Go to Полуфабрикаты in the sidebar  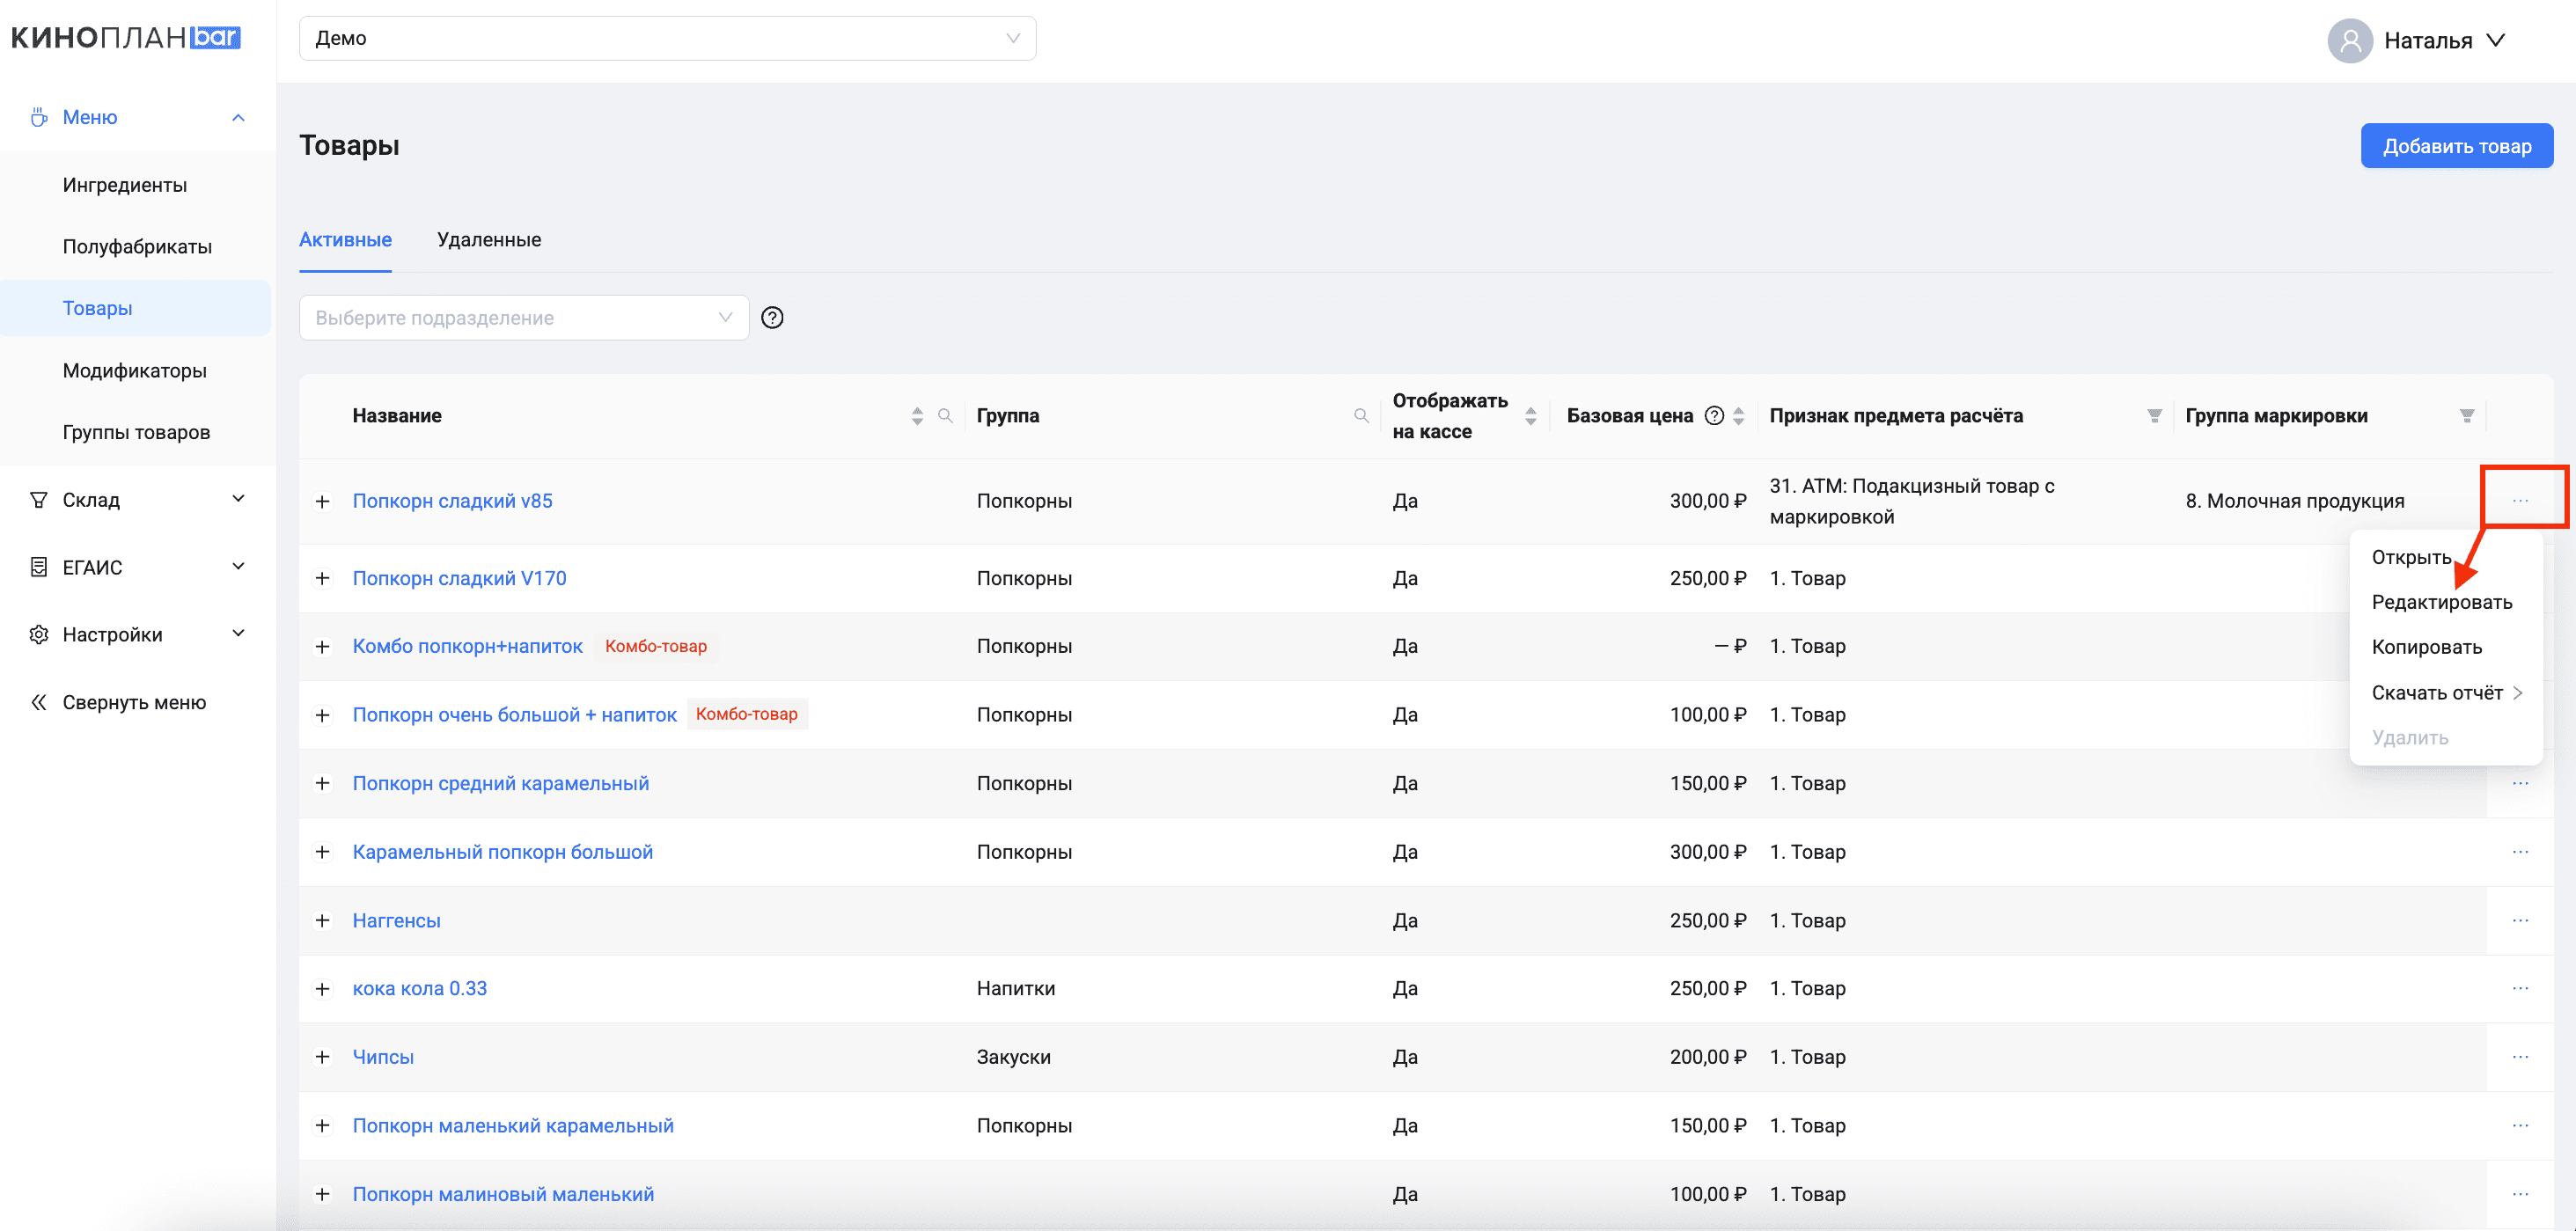pos(137,247)
